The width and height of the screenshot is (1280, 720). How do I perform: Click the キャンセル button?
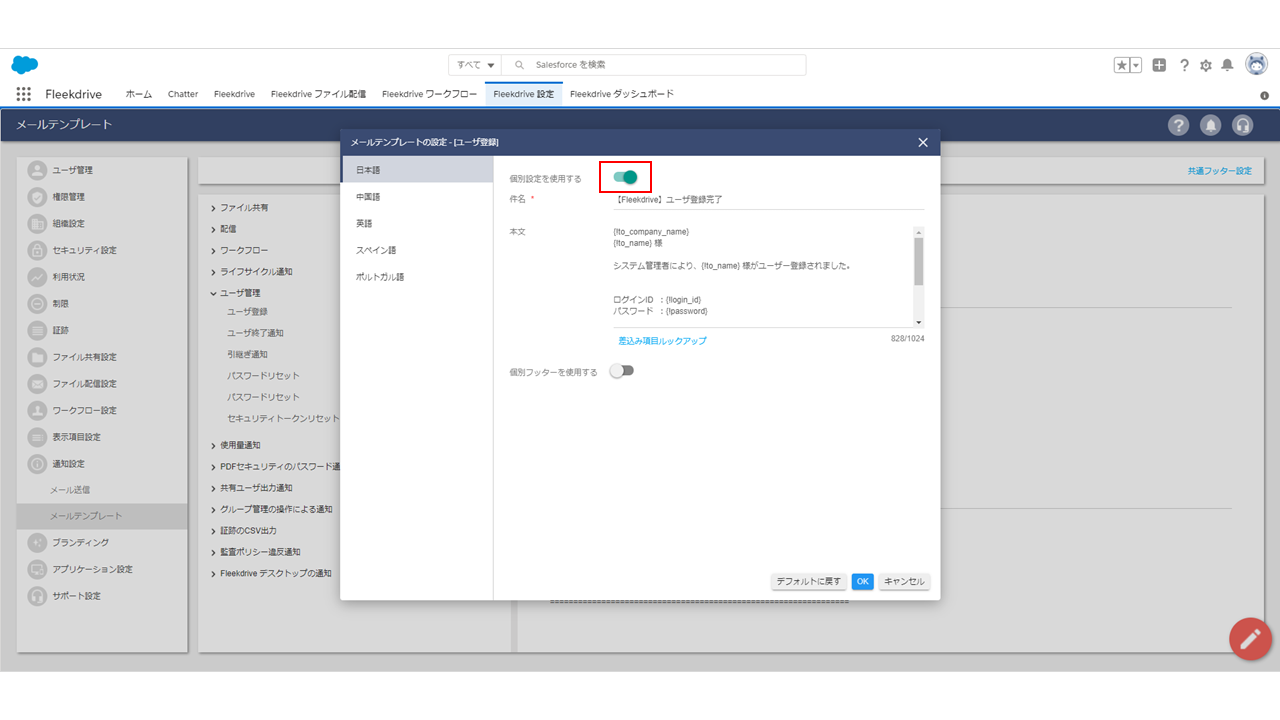[904, 581]
